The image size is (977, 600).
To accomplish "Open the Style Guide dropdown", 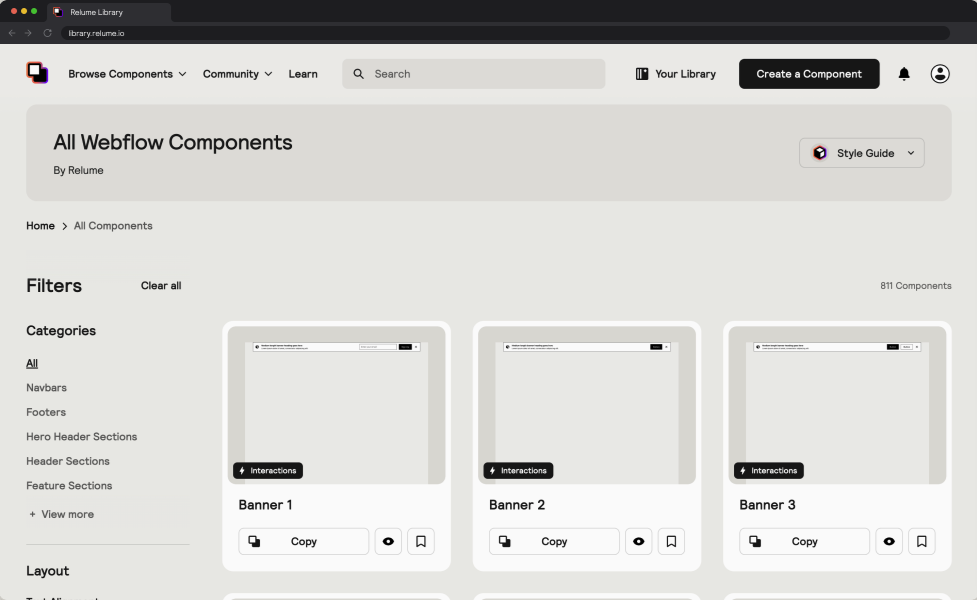I will 861,153.
